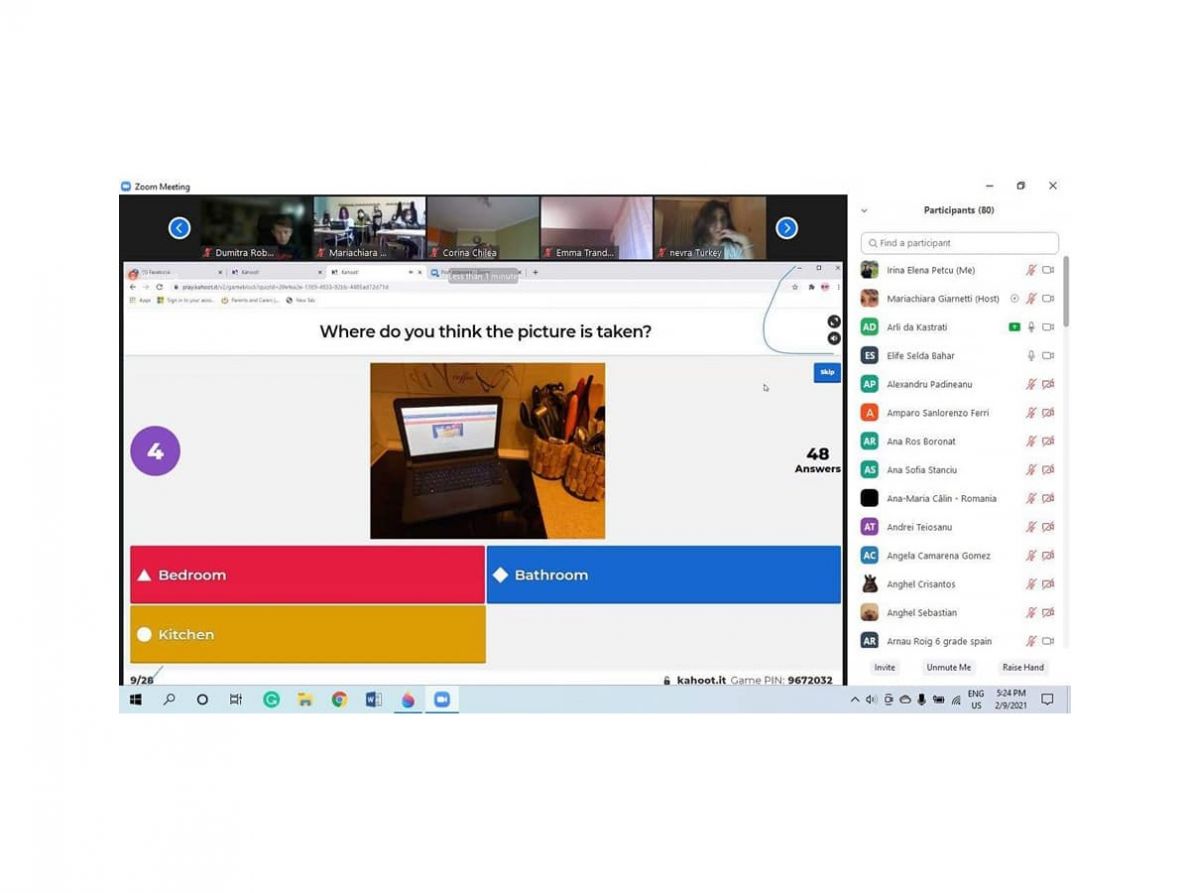This screenshot has height=893, width=1190.
Task: Click Elife Selda Bahar camera icon
Action: (1048, 356)
